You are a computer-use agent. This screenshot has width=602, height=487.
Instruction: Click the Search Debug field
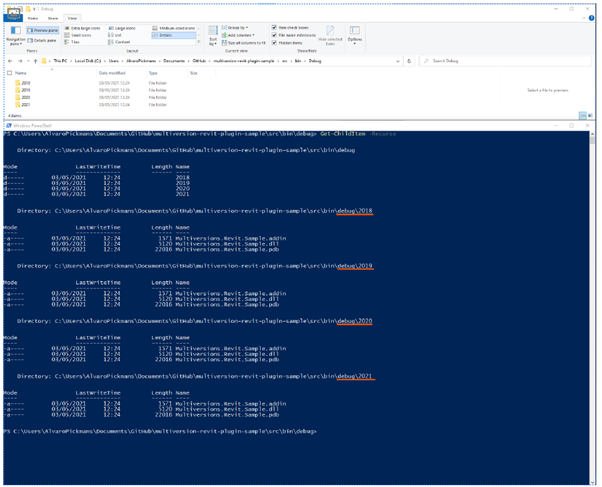(505, 61)
